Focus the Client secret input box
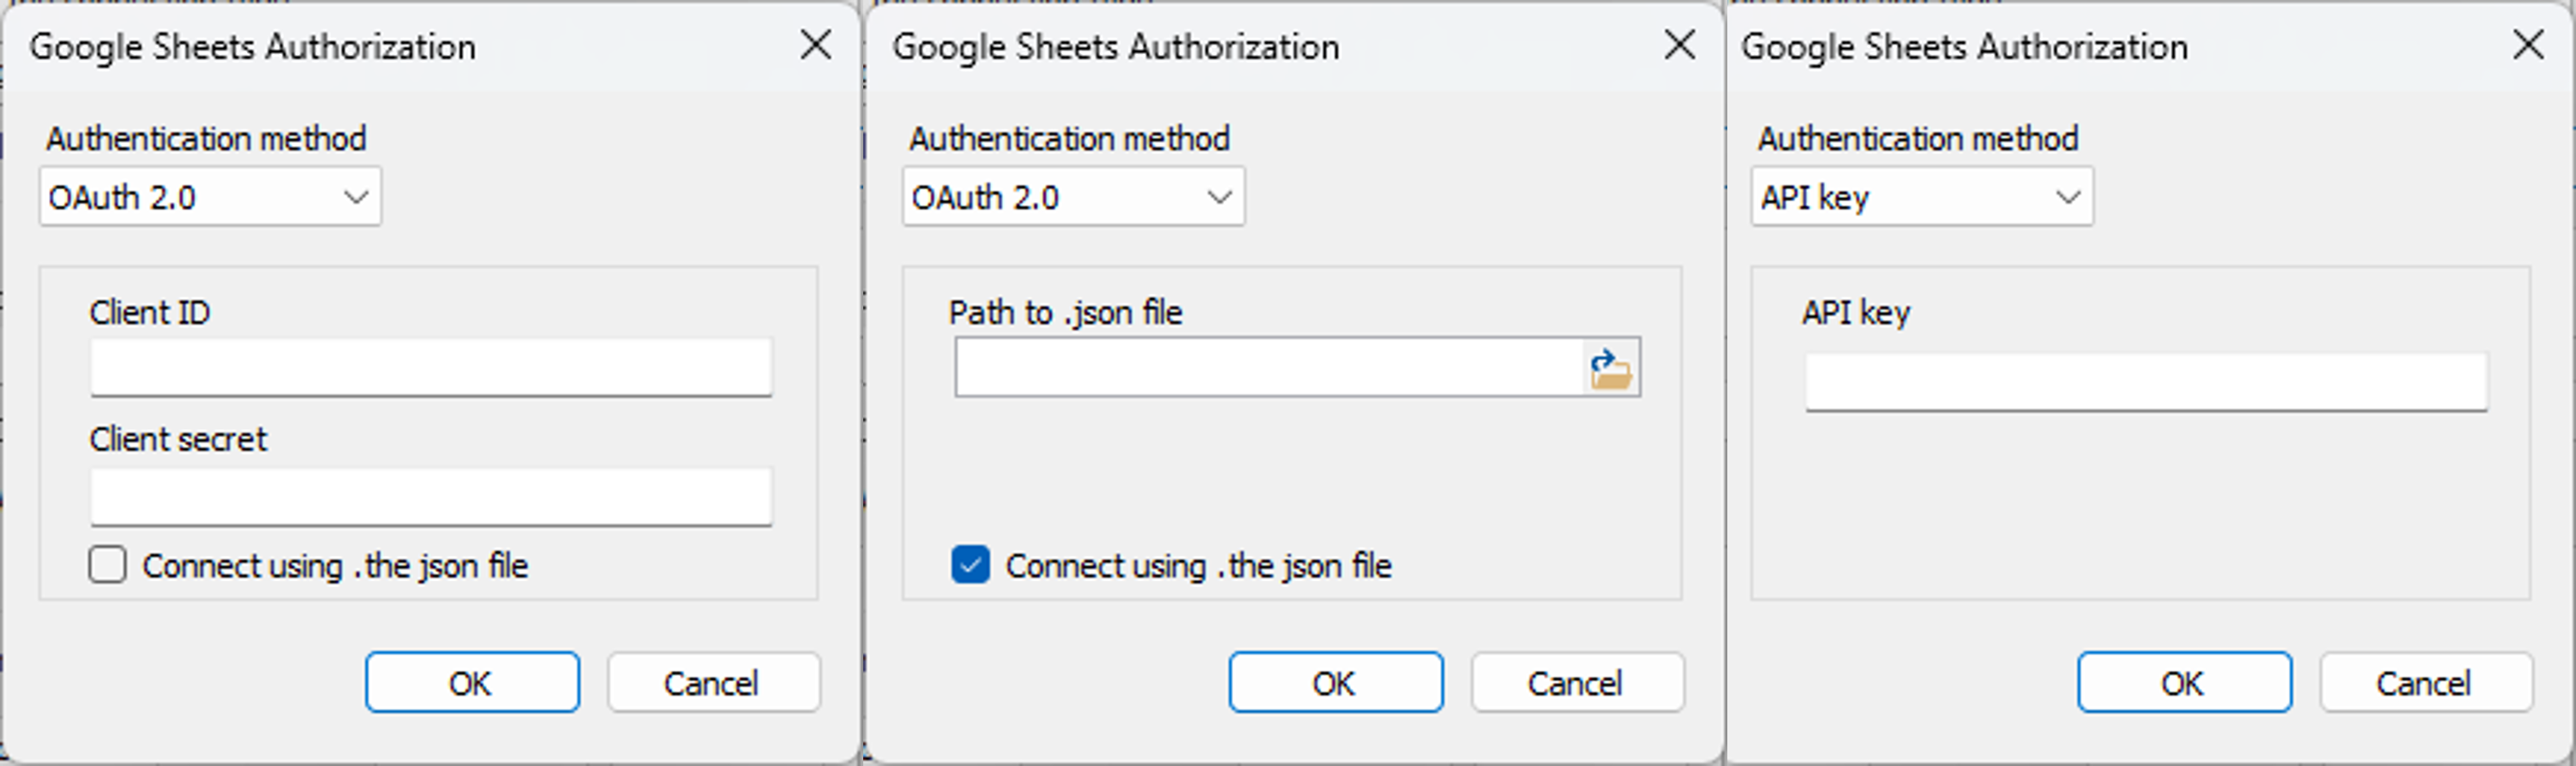 pos(431,496)
